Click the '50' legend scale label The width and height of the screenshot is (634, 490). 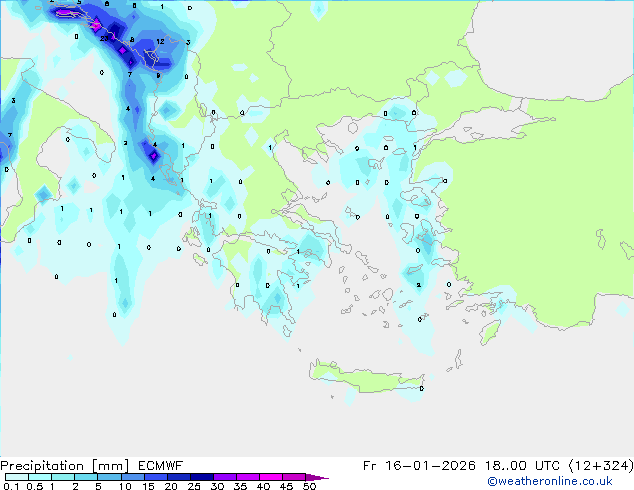point(309,486)
